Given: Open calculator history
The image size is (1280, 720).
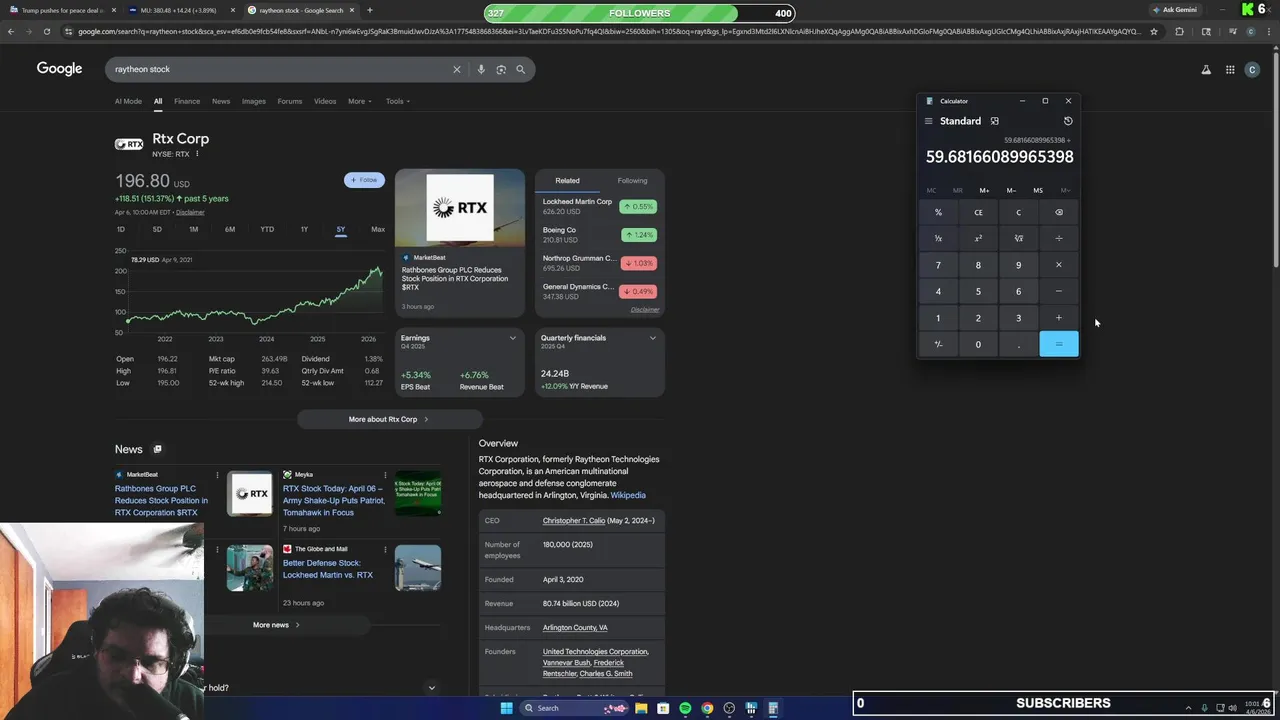Looking at the screenshot, I should pyautogui.click(x=1068, y=121).
